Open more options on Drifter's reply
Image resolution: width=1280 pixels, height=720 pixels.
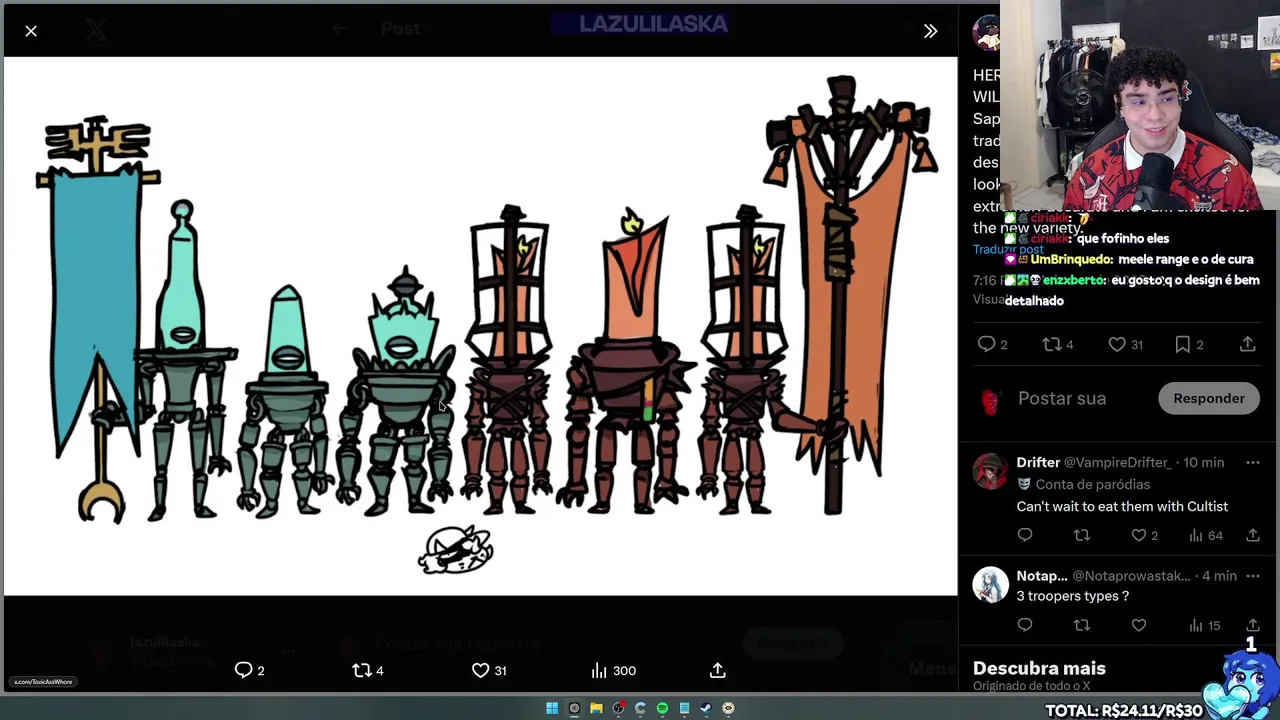coord(1253,462)
